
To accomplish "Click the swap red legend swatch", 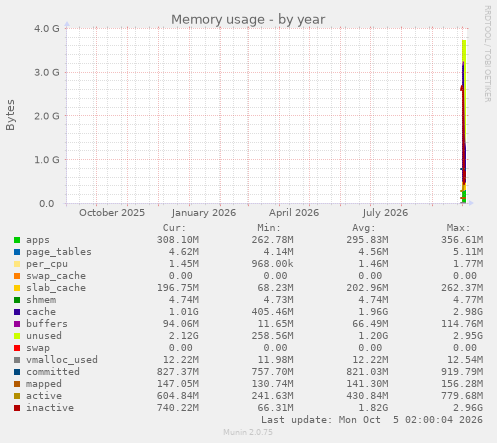I will click(x=17, y=348).
